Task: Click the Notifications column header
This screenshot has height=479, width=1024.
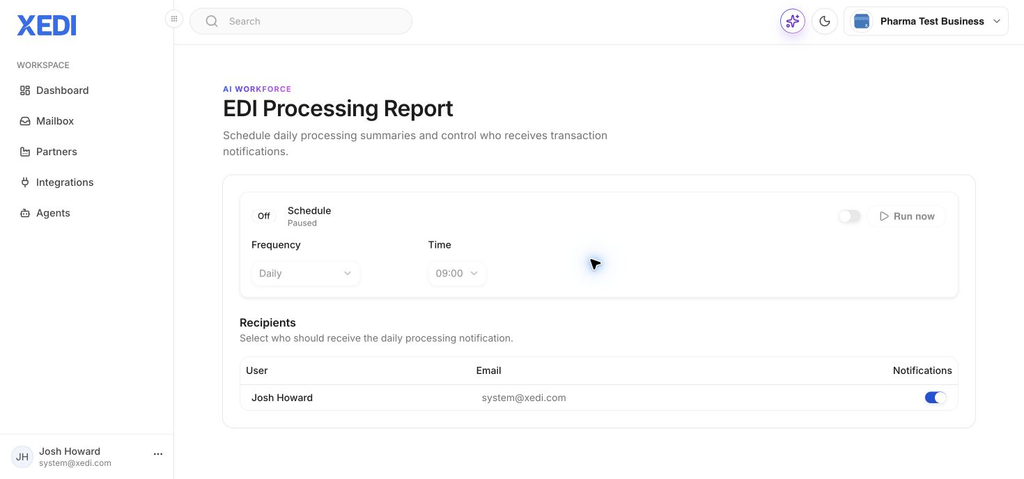Action: click(x=922, y=371)
